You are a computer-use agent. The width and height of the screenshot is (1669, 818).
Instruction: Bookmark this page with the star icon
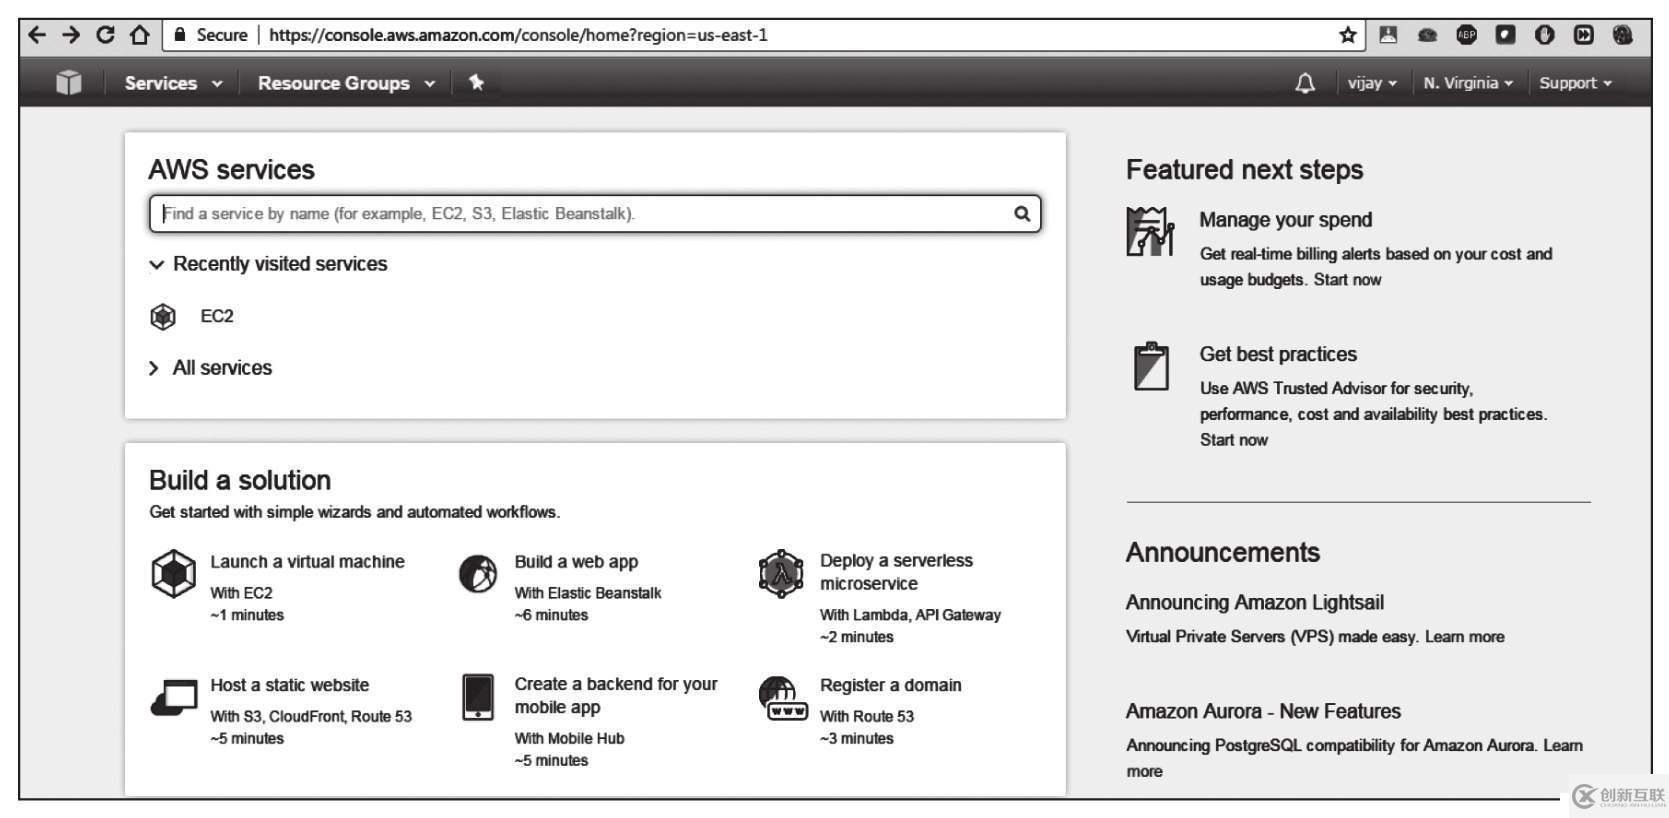pos(1348,35)
